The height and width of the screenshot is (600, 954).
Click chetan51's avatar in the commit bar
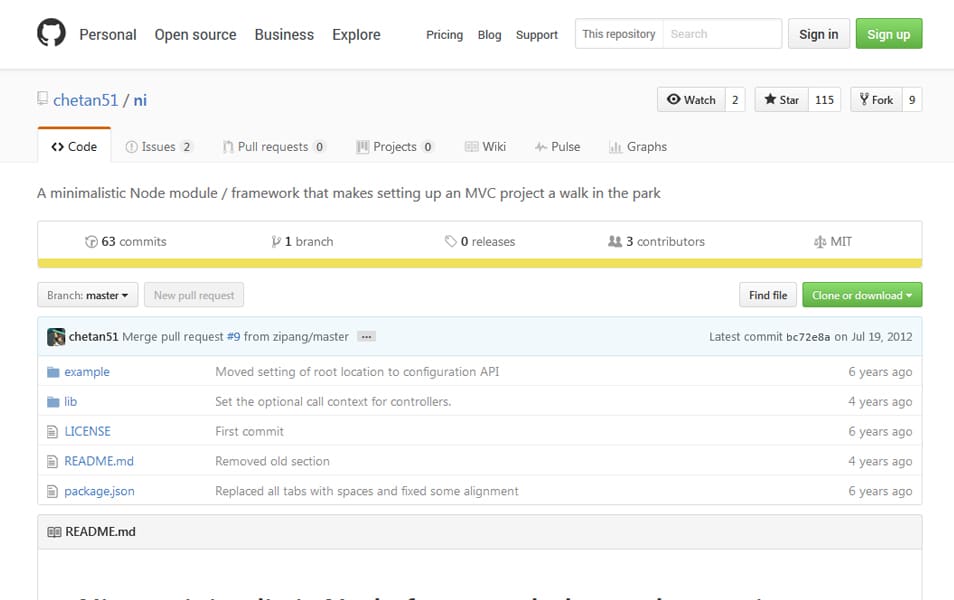(x=56, y=337)
